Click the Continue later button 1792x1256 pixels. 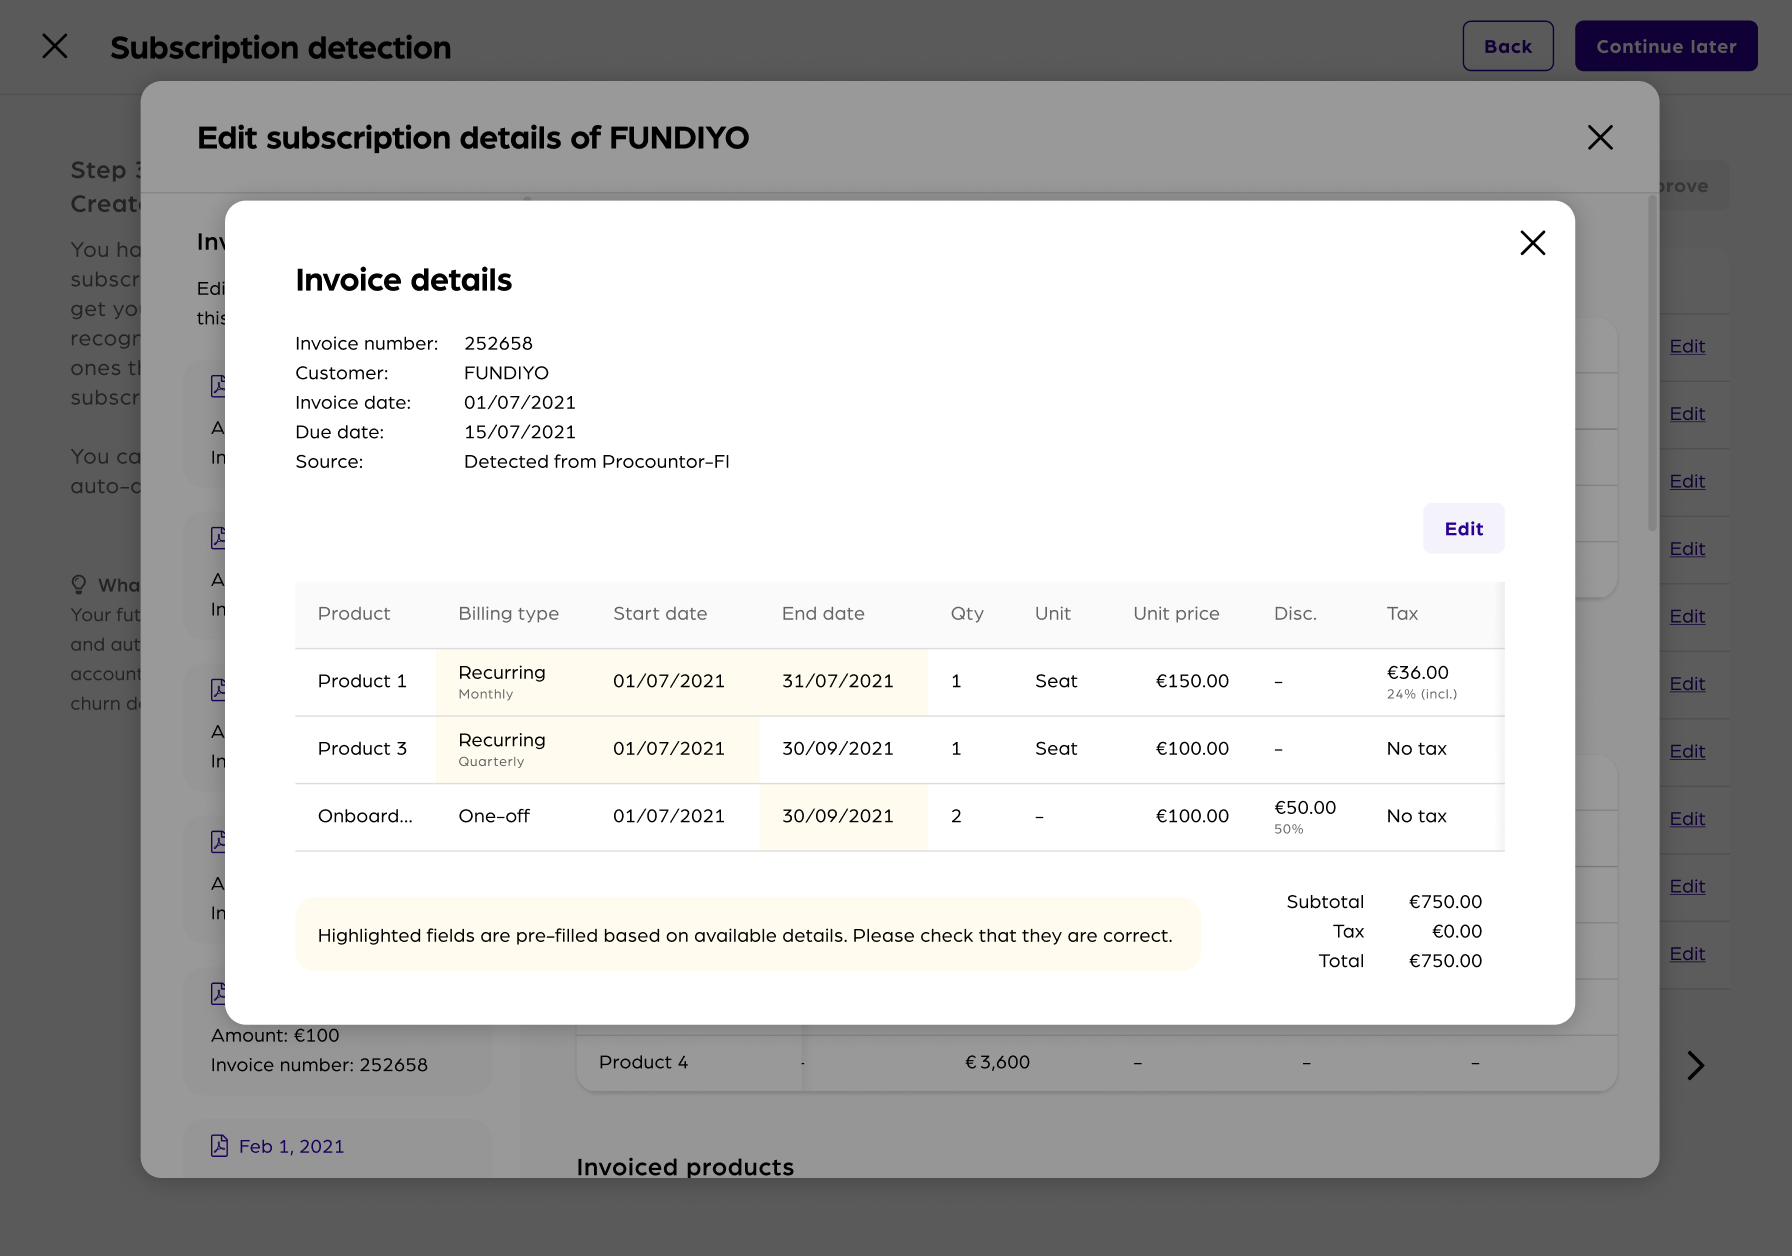pyautogui.click(x=1666, y=46)
